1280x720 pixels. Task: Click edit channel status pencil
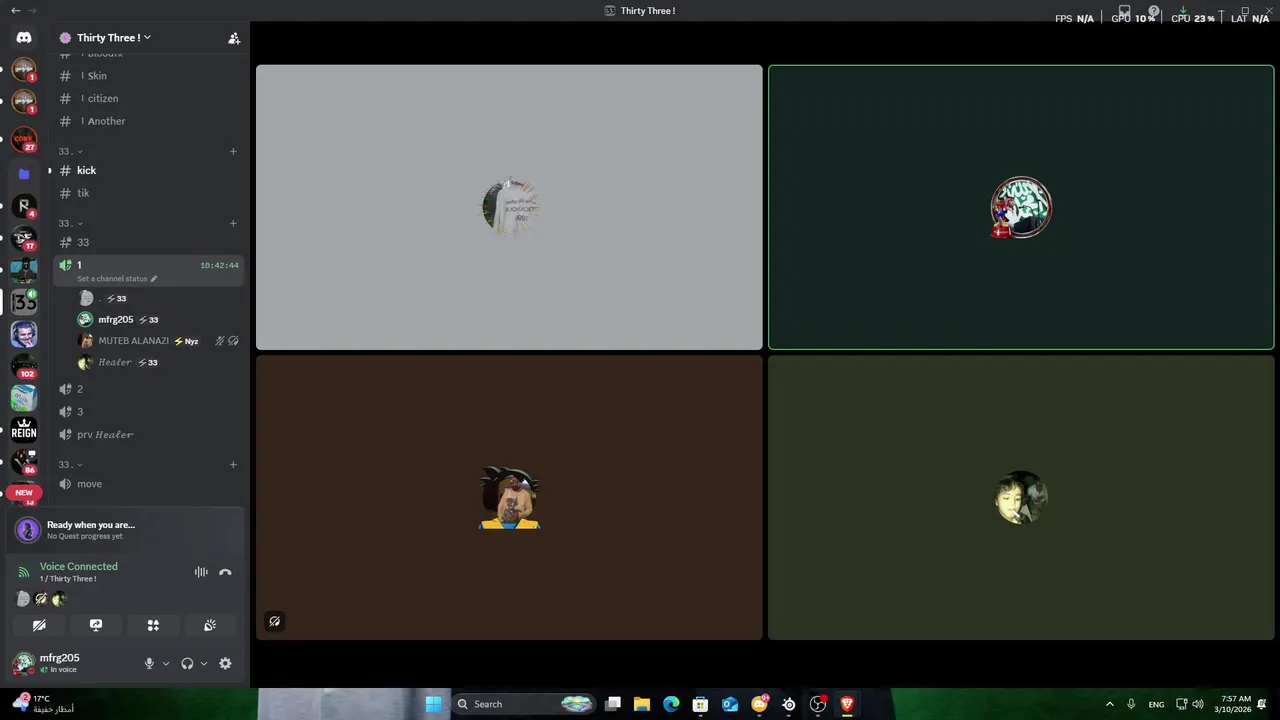[x=154, y=279]
